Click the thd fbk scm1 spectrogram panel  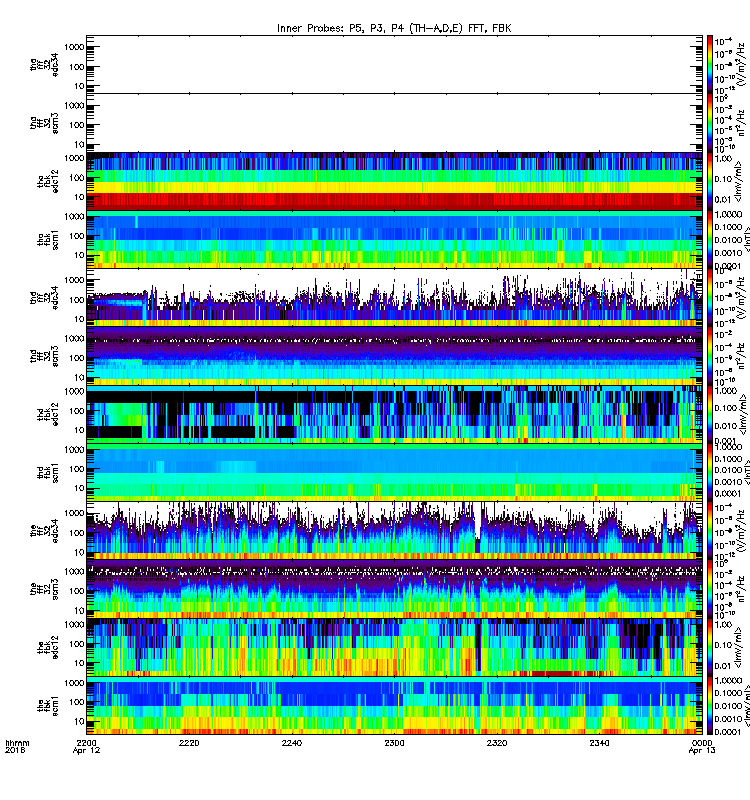click(394, 473)
